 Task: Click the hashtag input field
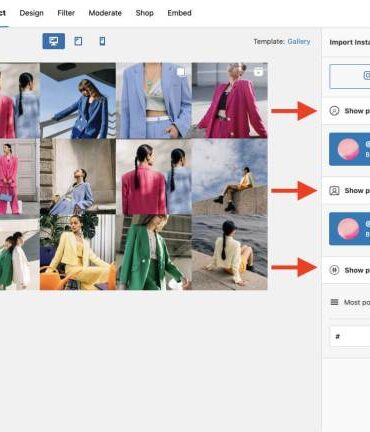click(350, 337)
